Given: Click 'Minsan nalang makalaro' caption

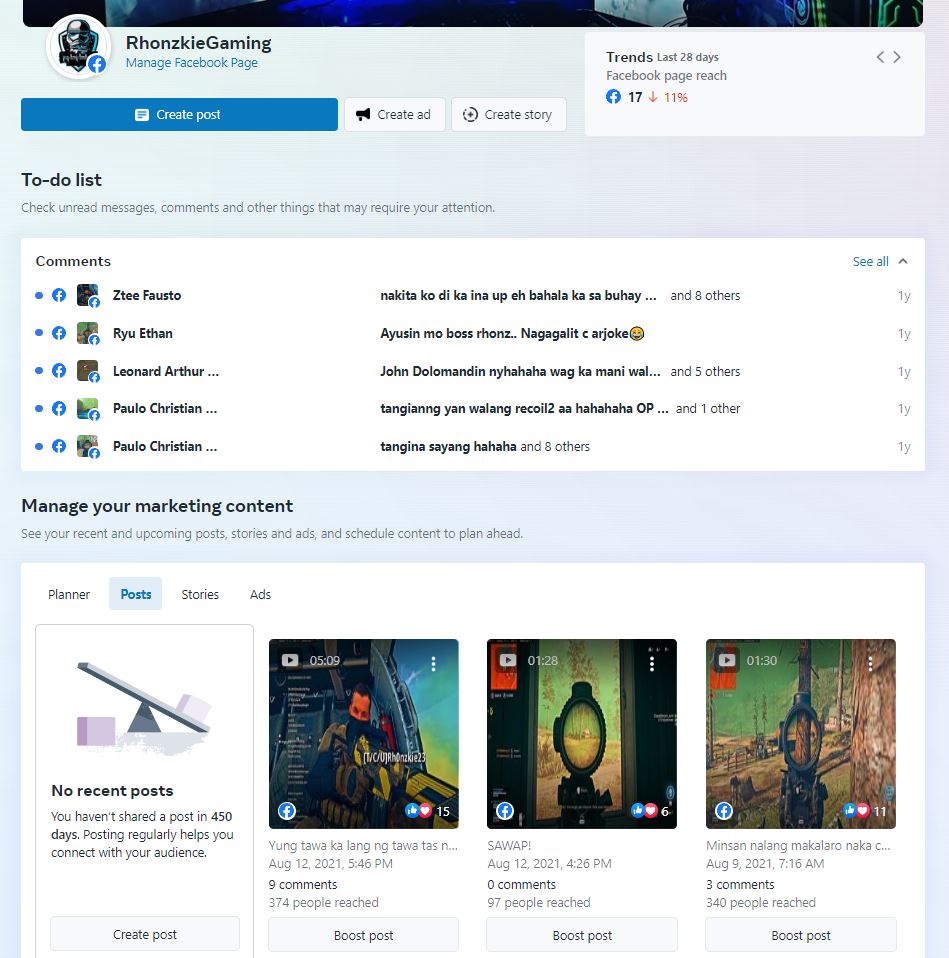Looking at the screenshot, I should 798,845.
